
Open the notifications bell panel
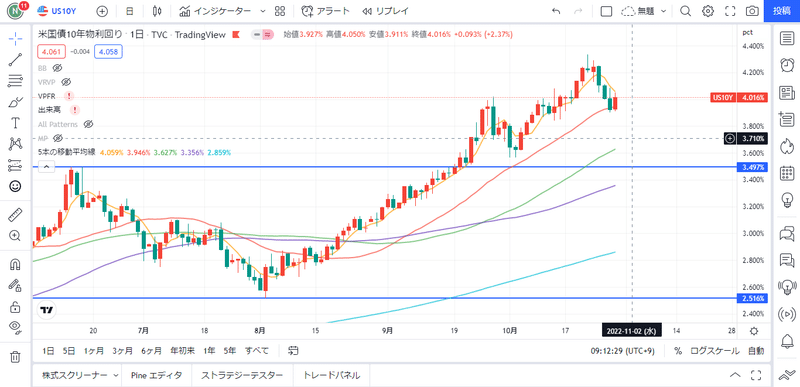pyautogui.click(x=787, y=342)
